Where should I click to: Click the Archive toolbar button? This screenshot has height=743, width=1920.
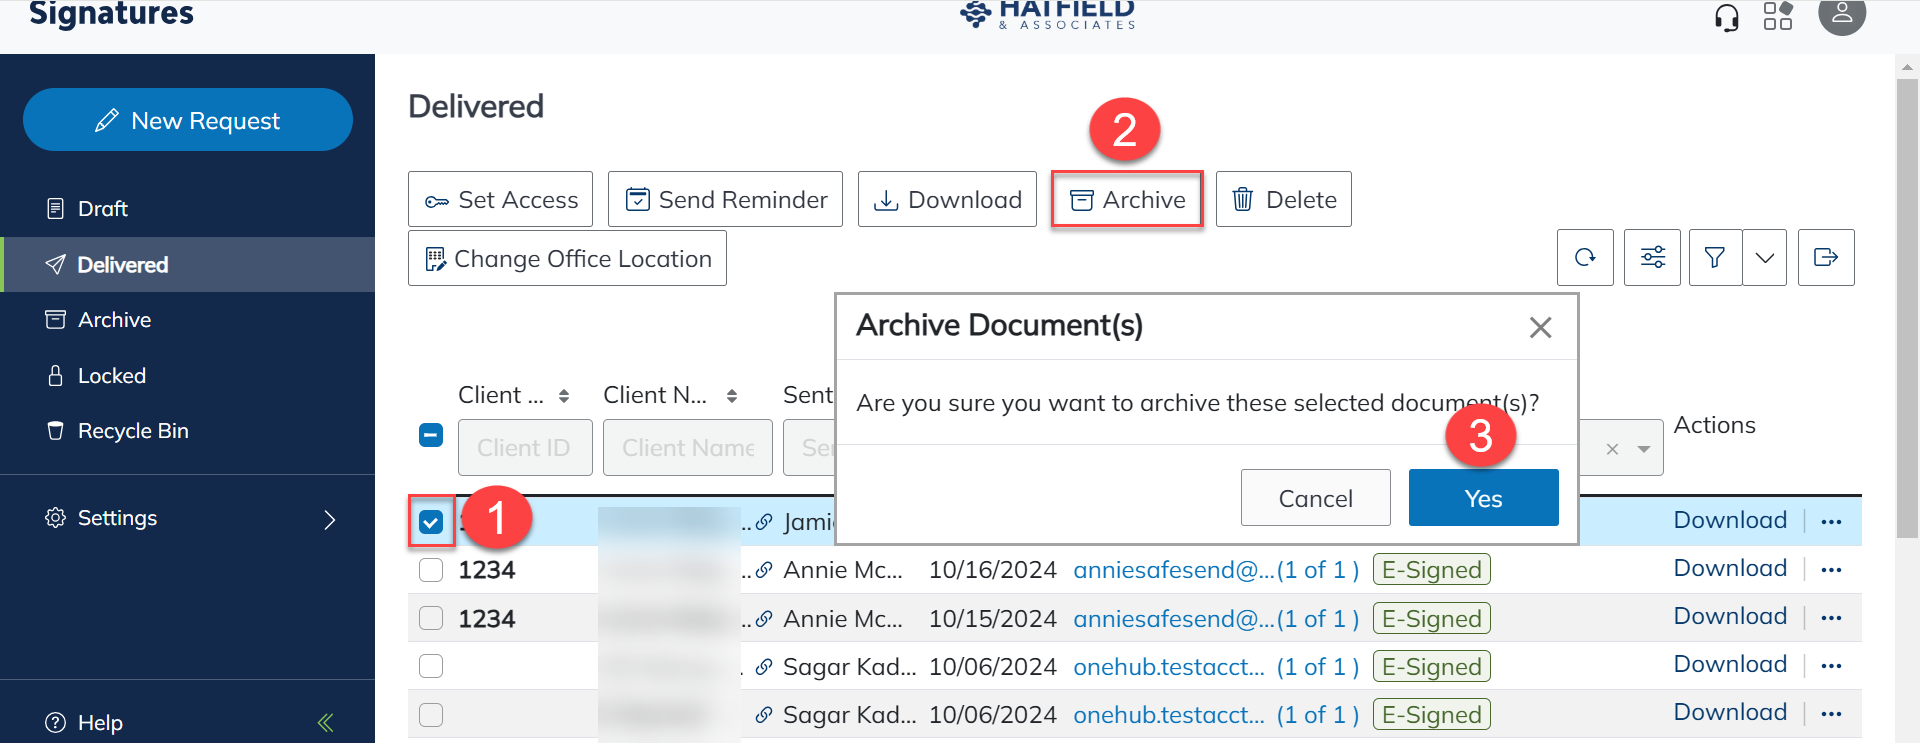(1127, 199)
